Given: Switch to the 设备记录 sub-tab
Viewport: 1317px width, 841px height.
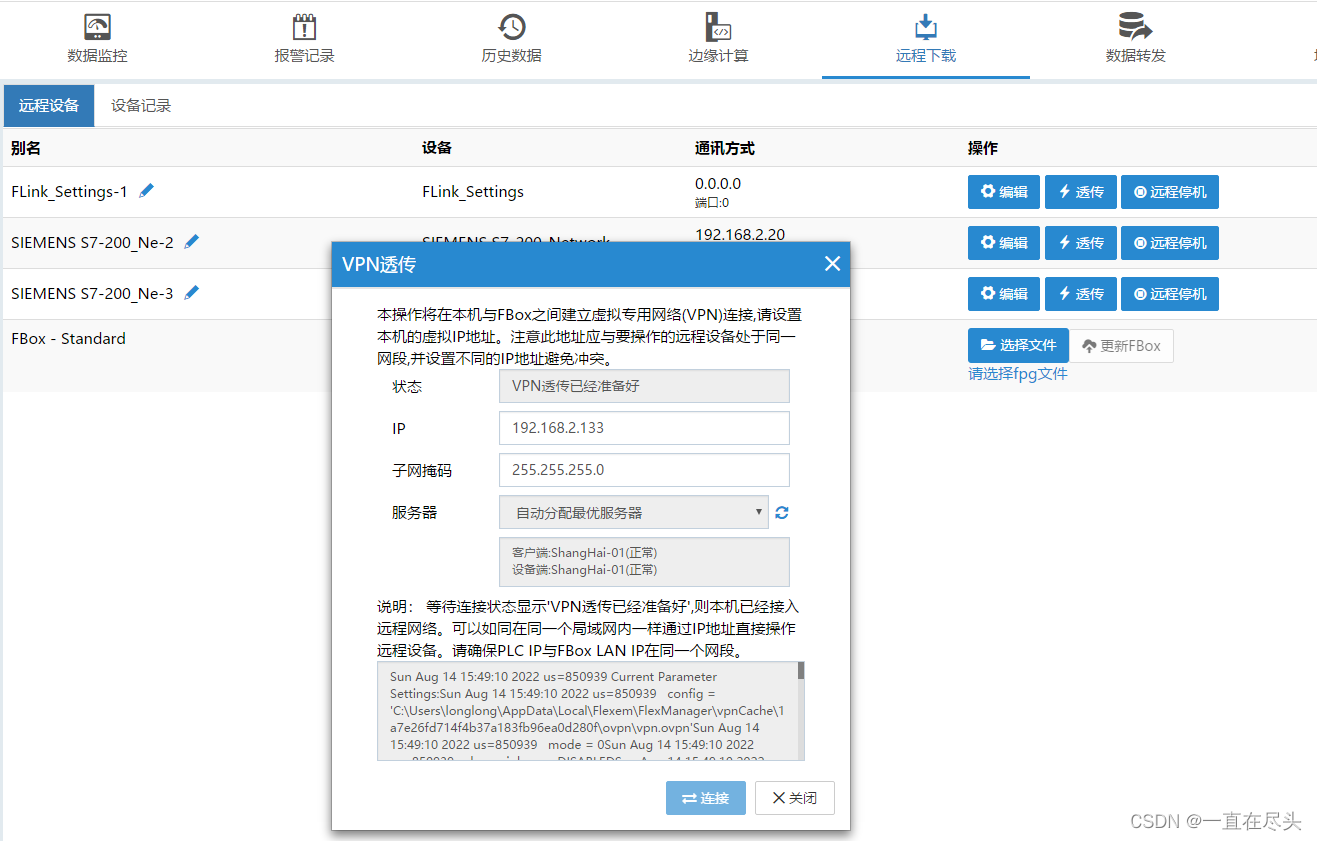Looking at the screenshot, I should point(141,105).
